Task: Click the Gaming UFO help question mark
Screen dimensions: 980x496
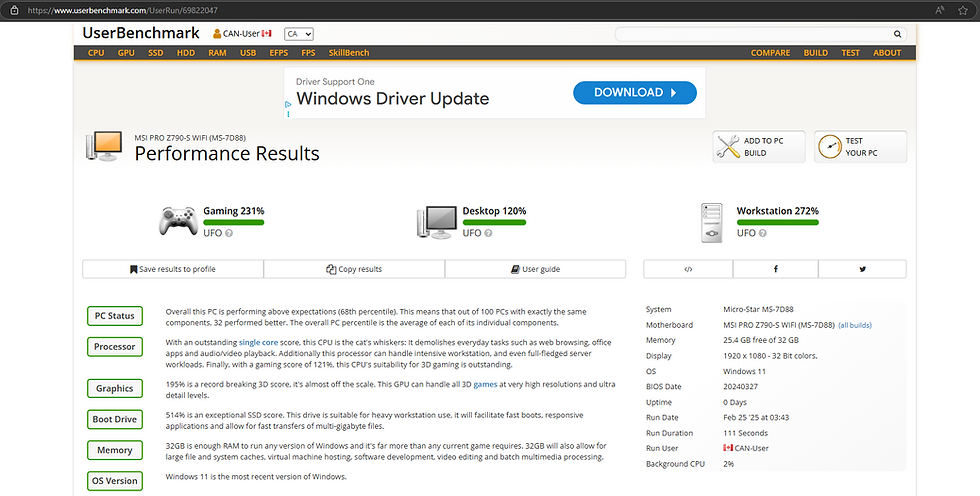Action: tap(229, 233)
